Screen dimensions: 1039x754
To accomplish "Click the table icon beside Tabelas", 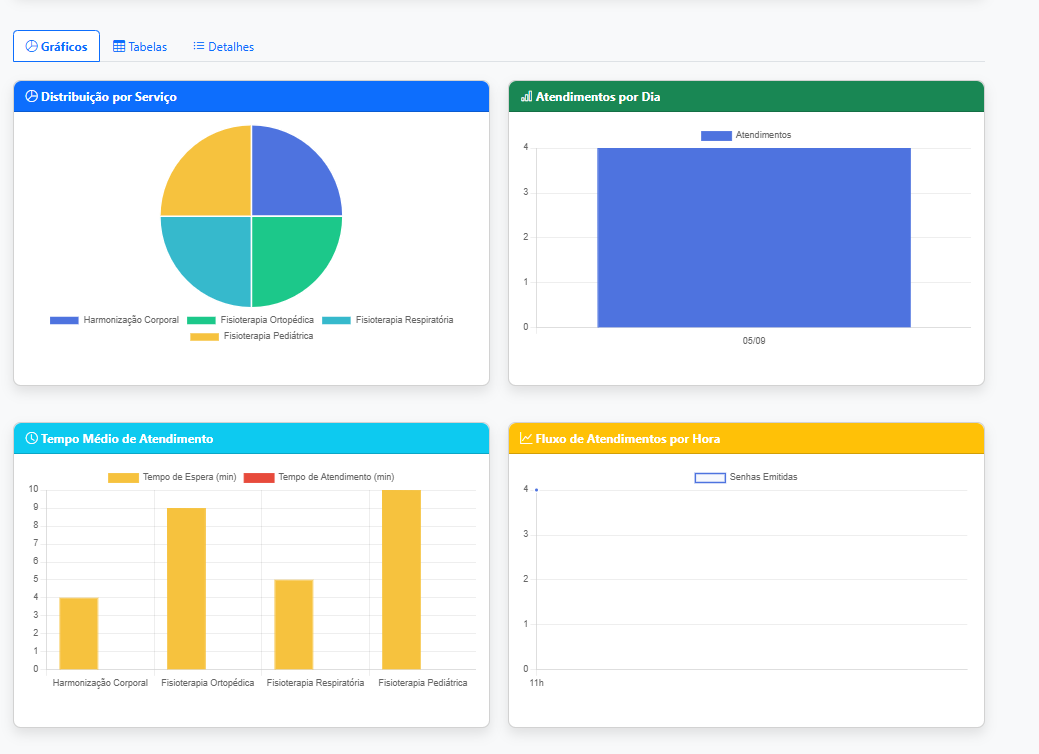I will 119,46.
